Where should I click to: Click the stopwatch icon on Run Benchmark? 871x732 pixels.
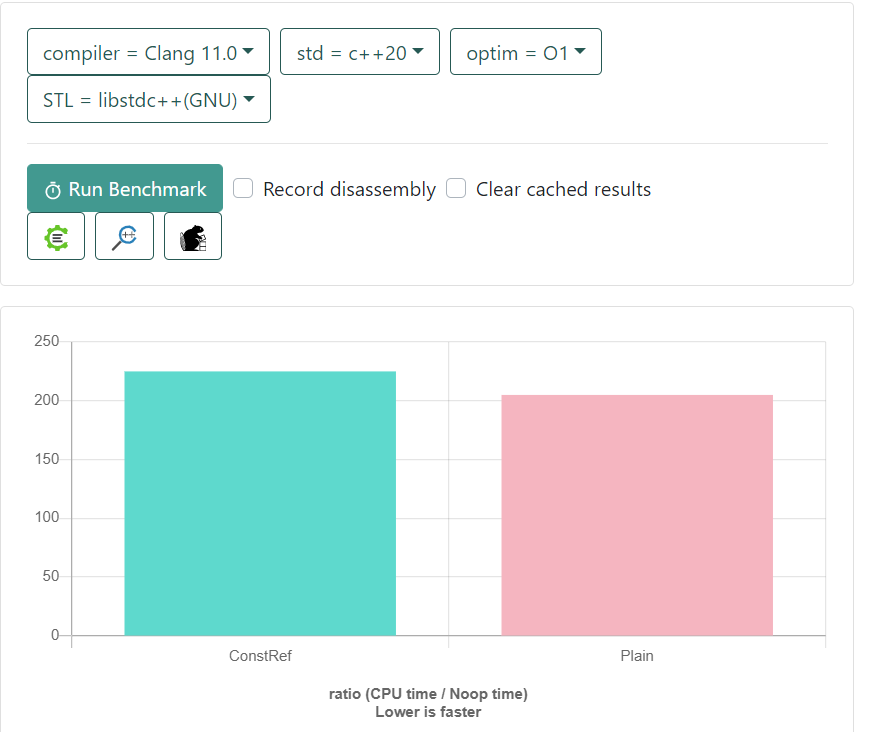point(53,190)
